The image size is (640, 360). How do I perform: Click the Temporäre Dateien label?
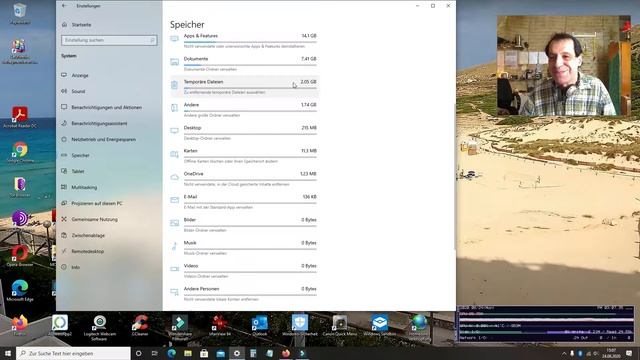203,82
